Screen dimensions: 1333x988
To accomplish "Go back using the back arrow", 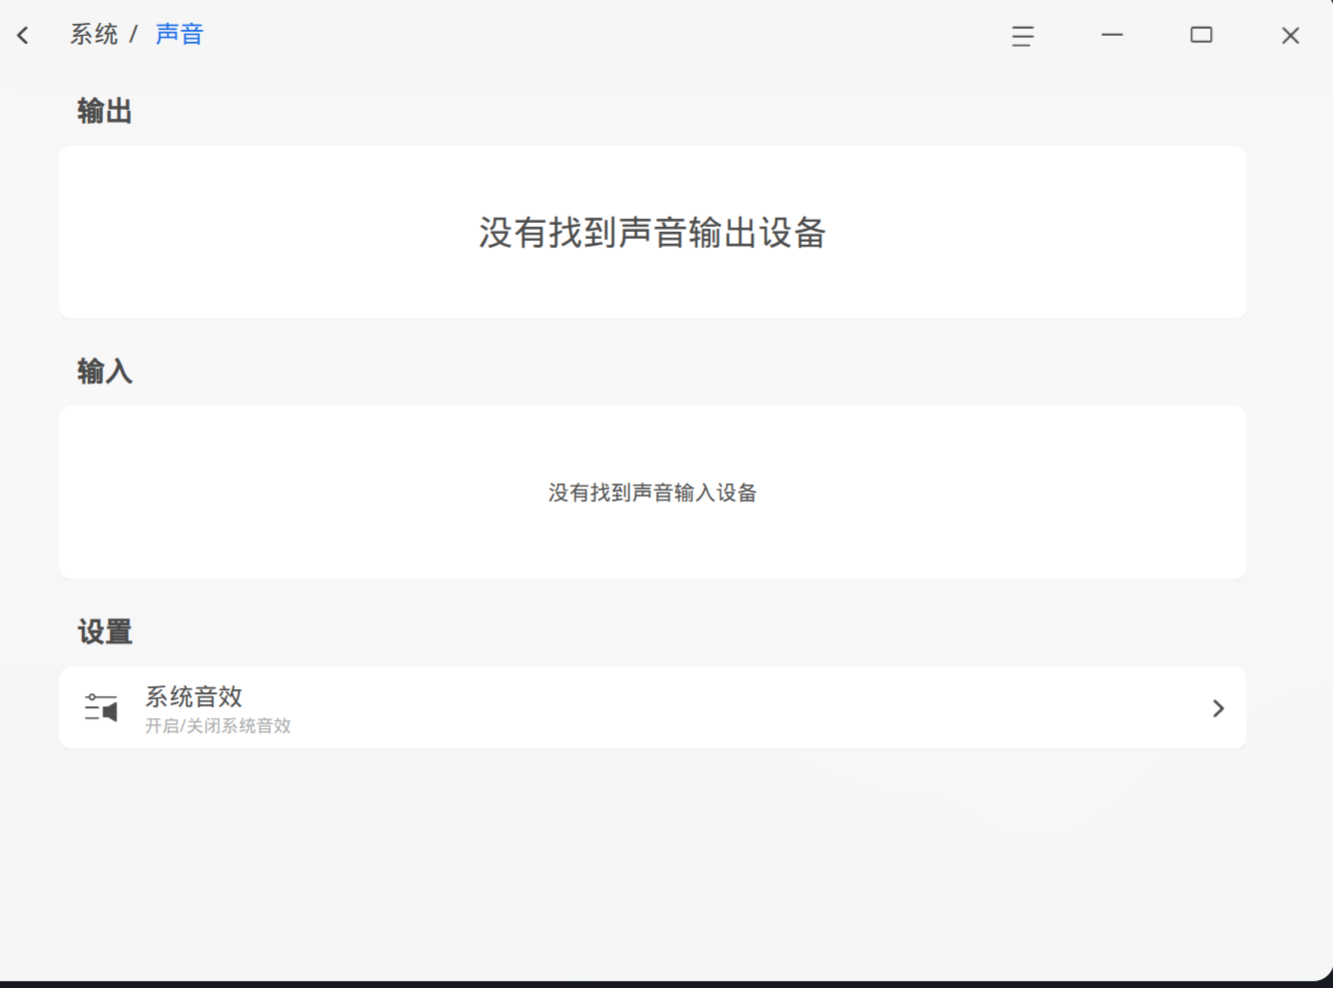I will 23,36.
